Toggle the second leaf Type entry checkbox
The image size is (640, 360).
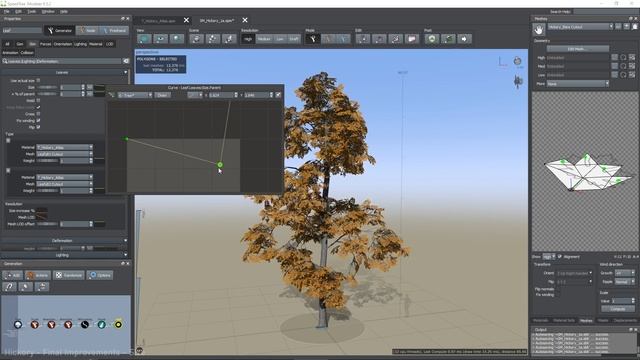click(8, 170)
